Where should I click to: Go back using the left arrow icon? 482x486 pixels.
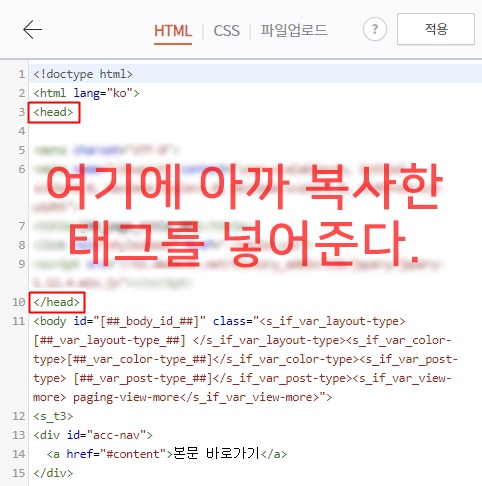click(x=32, y=29)
